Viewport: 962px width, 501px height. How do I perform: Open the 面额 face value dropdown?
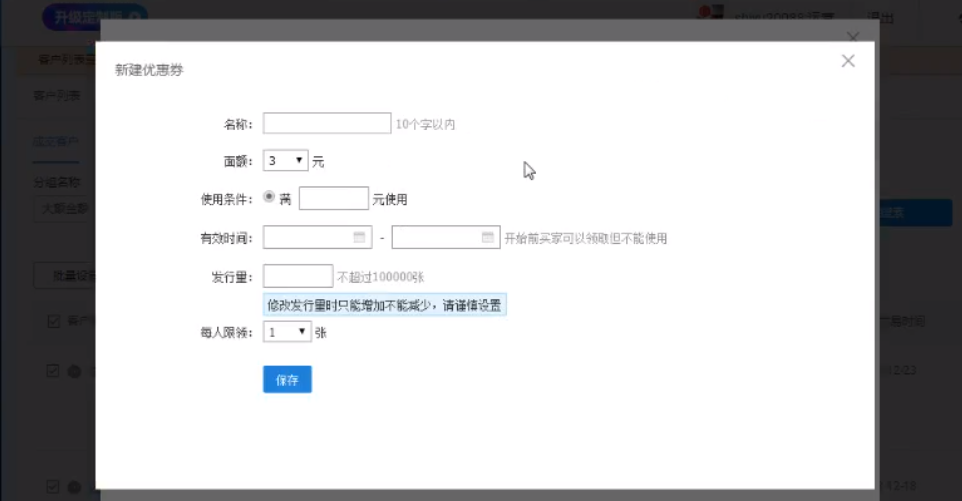(x=286, y=161)
